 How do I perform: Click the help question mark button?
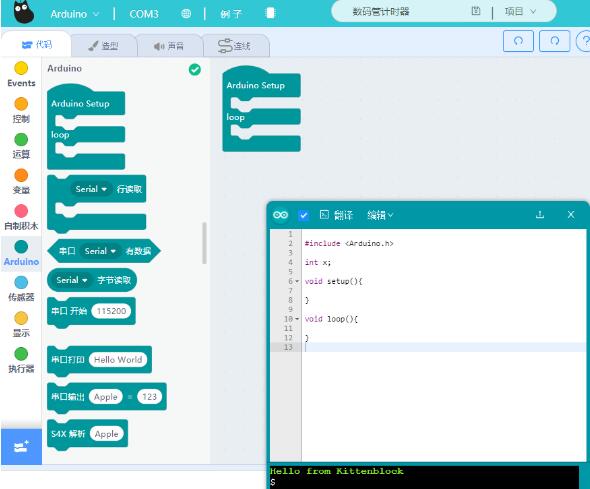click(584, 41)
